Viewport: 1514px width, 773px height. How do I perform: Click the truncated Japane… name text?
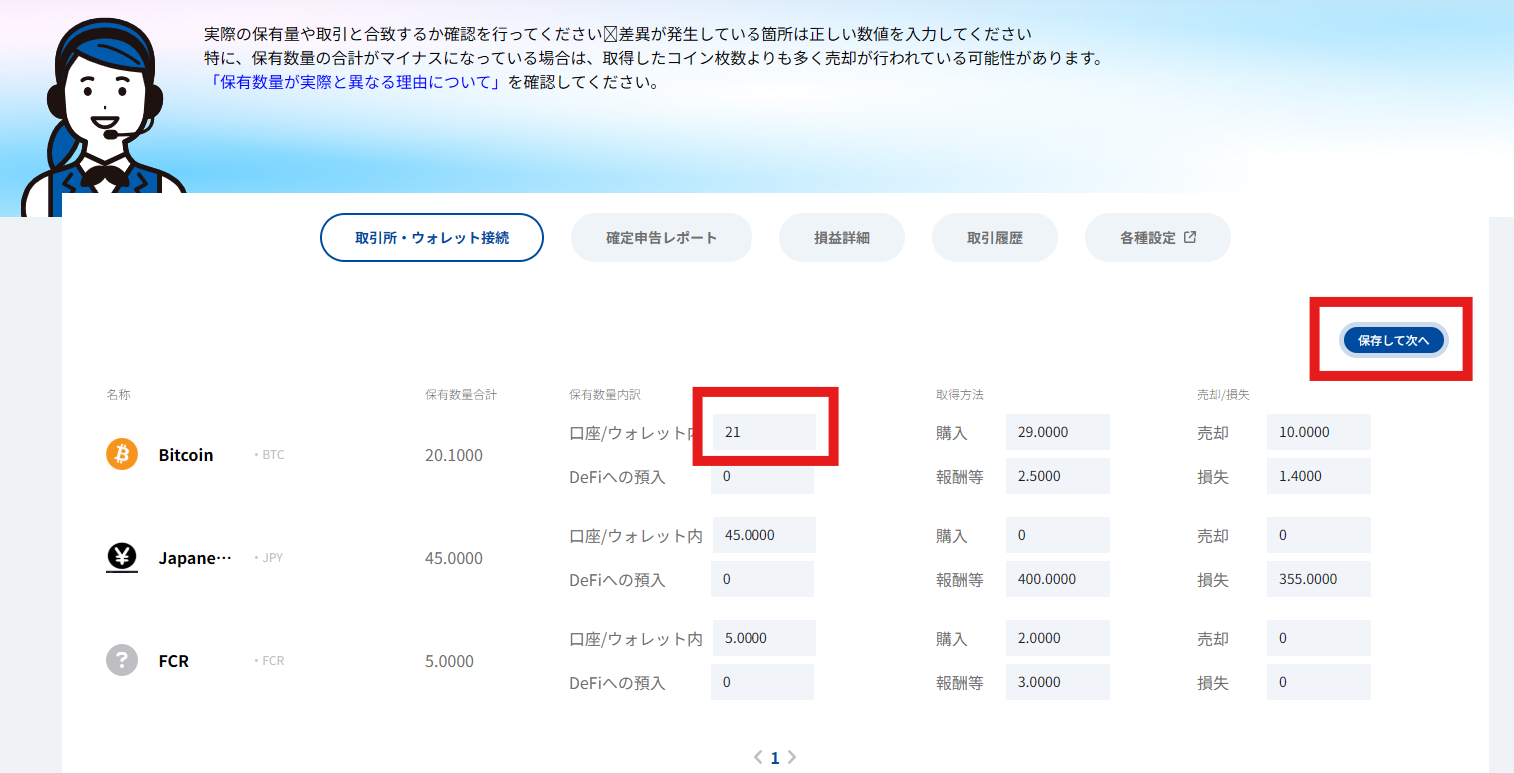point(195,558)
